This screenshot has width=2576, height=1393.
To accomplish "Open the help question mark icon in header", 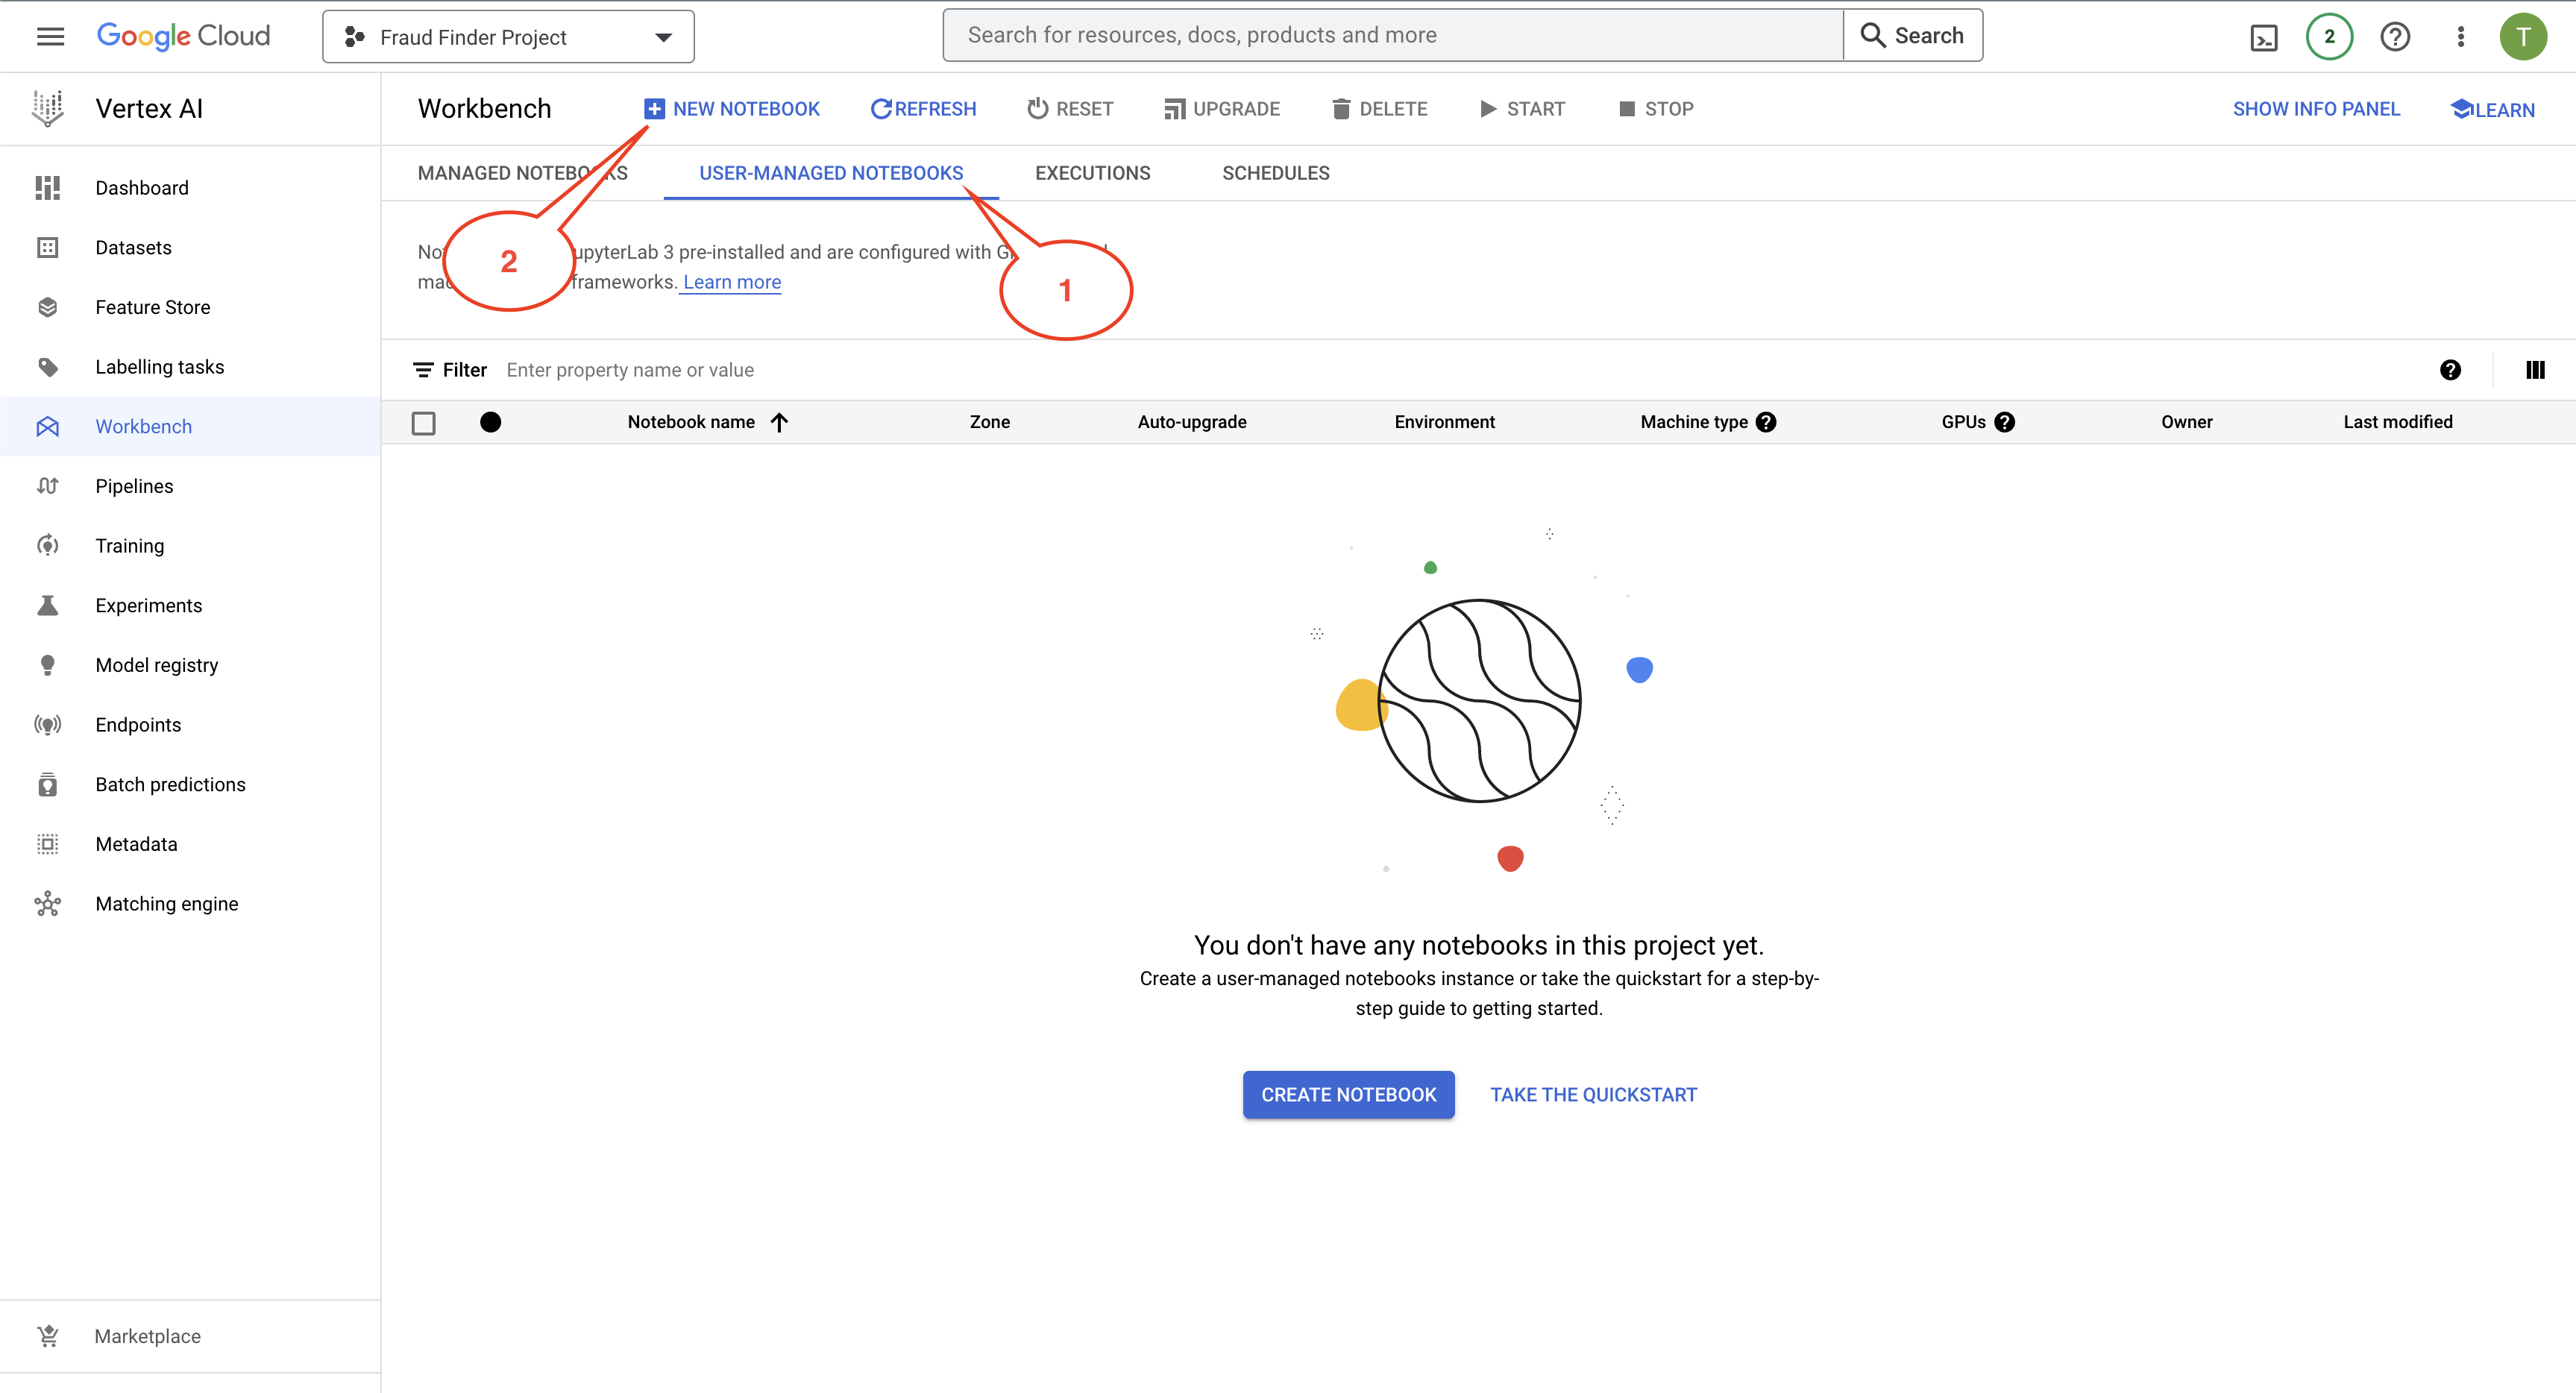I will click(2395, 37).
